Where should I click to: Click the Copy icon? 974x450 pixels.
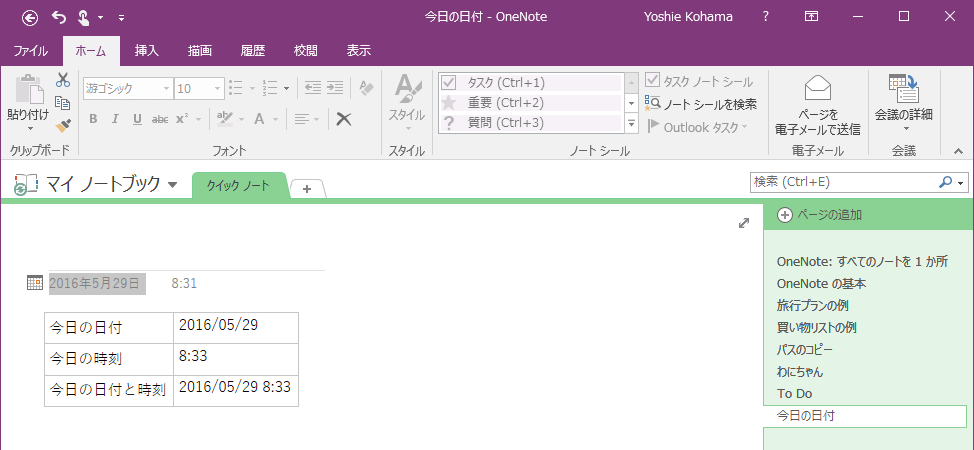63,103
